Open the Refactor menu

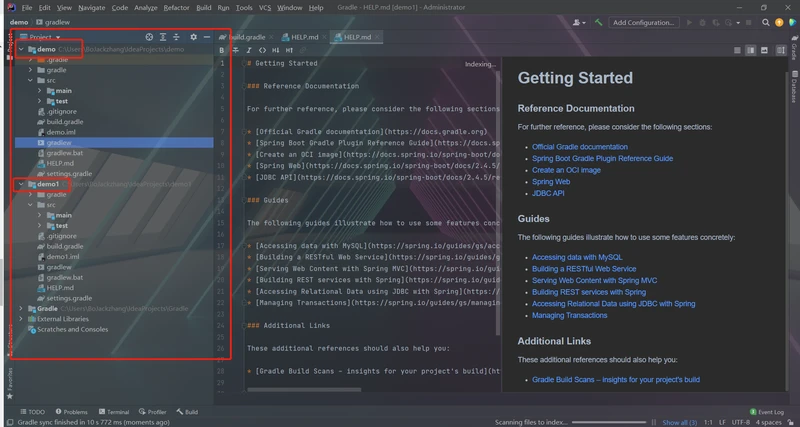click(176, 7)
